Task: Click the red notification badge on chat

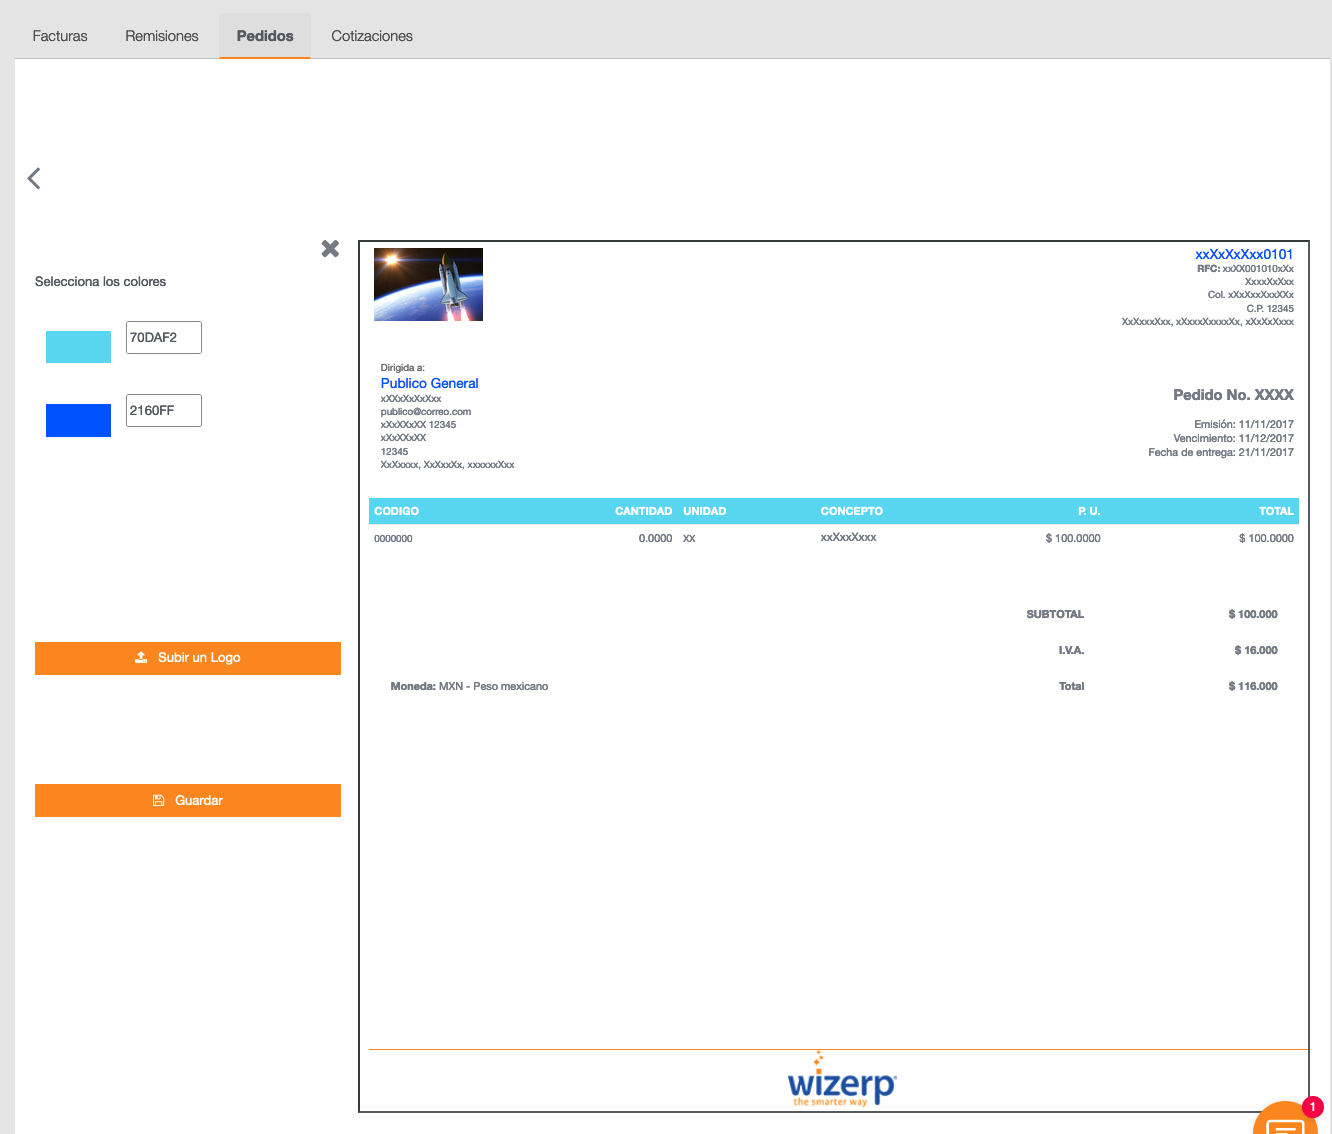Action: pos(1312,1107)
